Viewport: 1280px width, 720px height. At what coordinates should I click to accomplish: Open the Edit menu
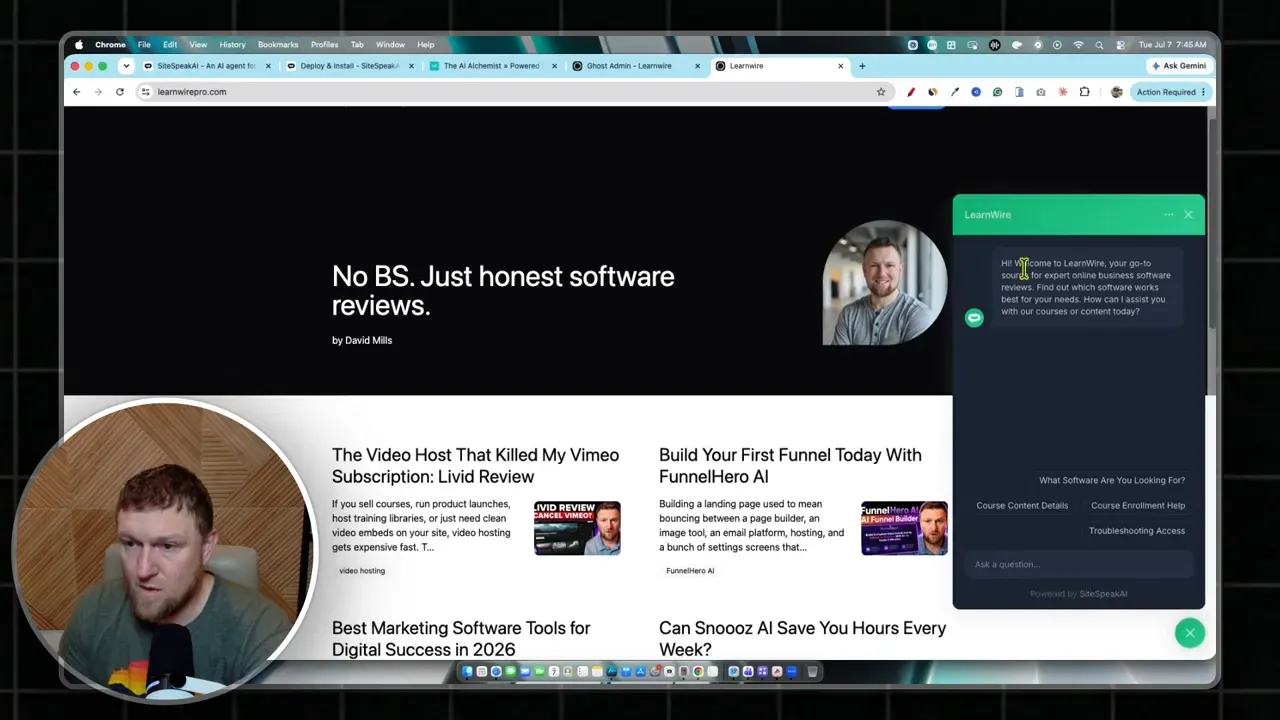(x=170, y=45)
